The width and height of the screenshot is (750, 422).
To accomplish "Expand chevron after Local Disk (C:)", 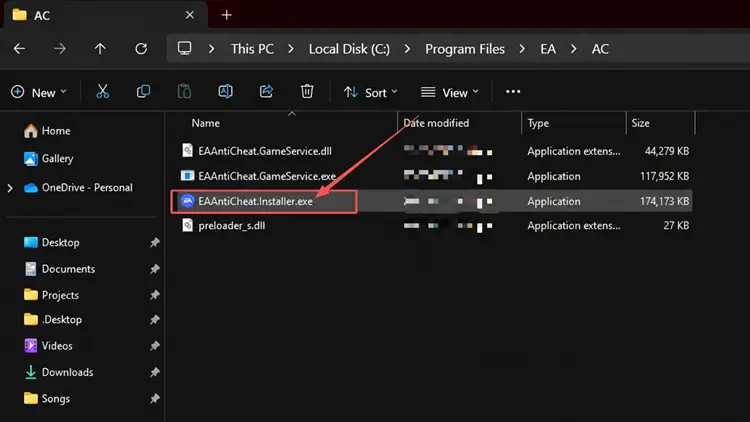I will tap(407, 49).
